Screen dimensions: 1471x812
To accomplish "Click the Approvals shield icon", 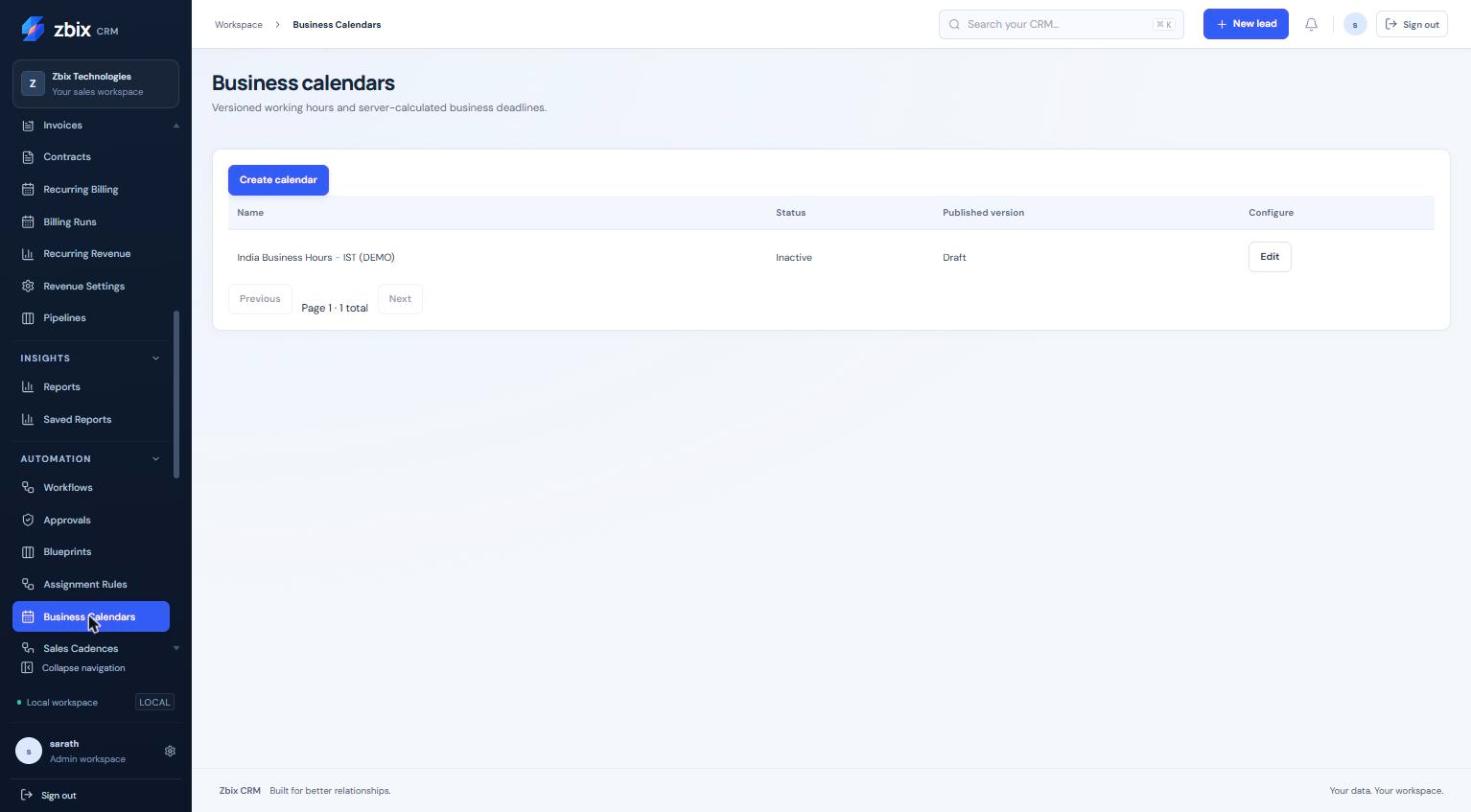I will tap(28, 520).
